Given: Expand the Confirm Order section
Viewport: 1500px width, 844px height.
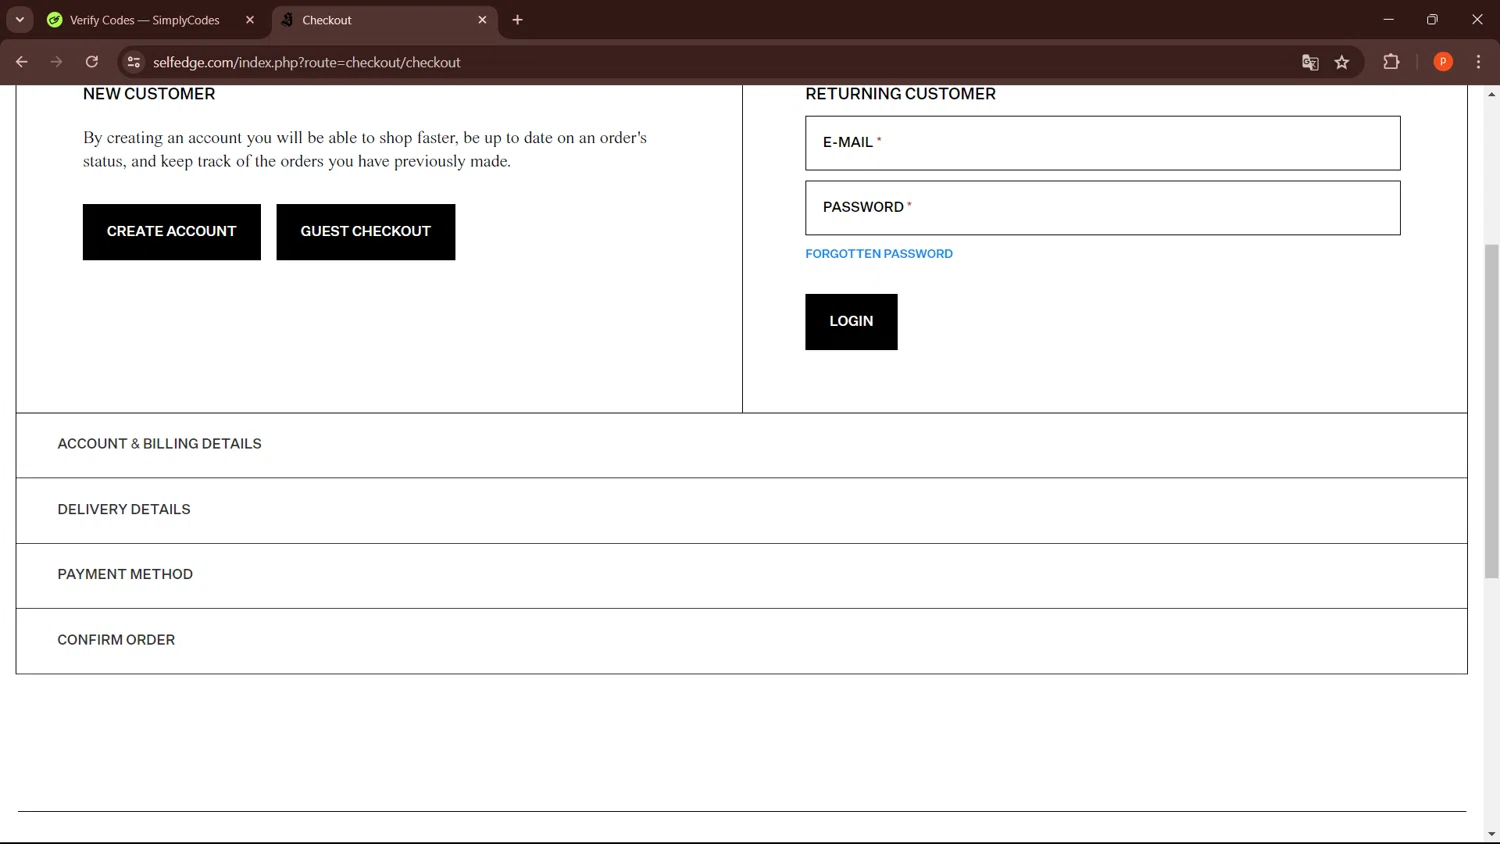Looking at the screenshot, I should pos(742,640).
